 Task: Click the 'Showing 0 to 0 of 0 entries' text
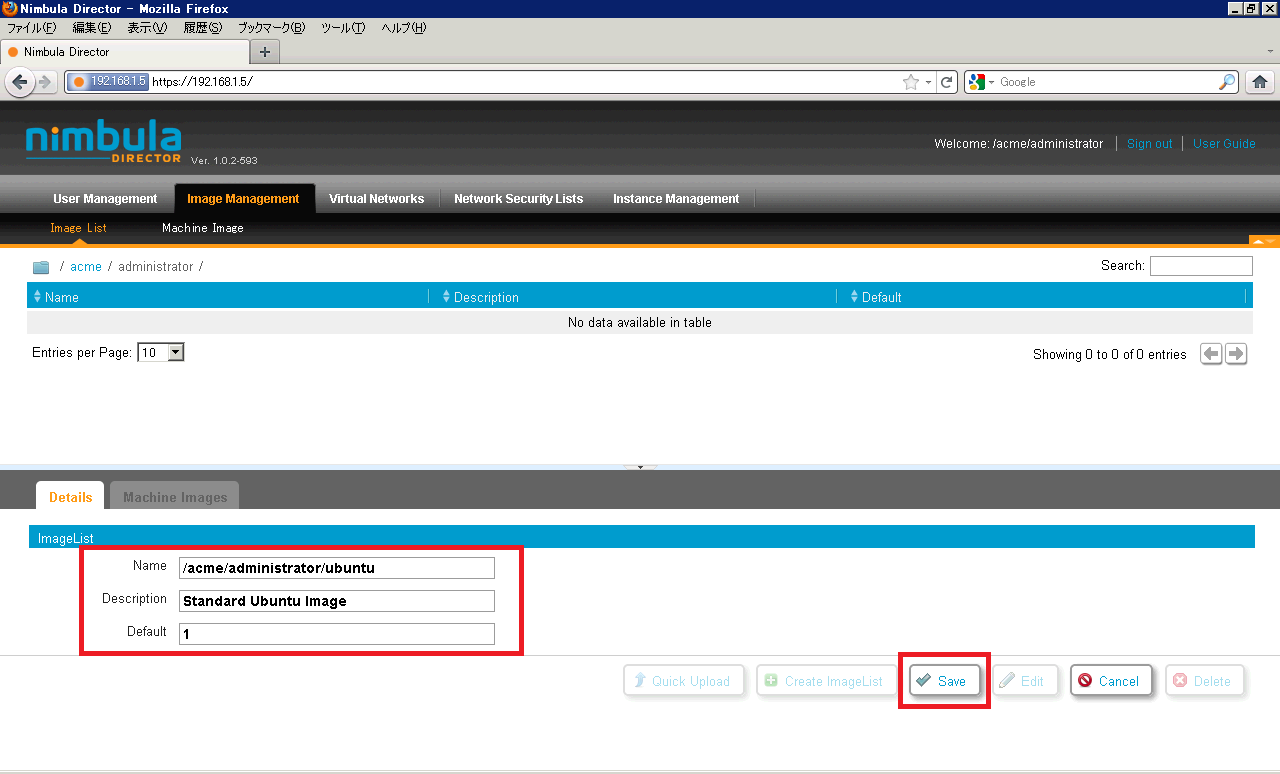coord(1109,355)
